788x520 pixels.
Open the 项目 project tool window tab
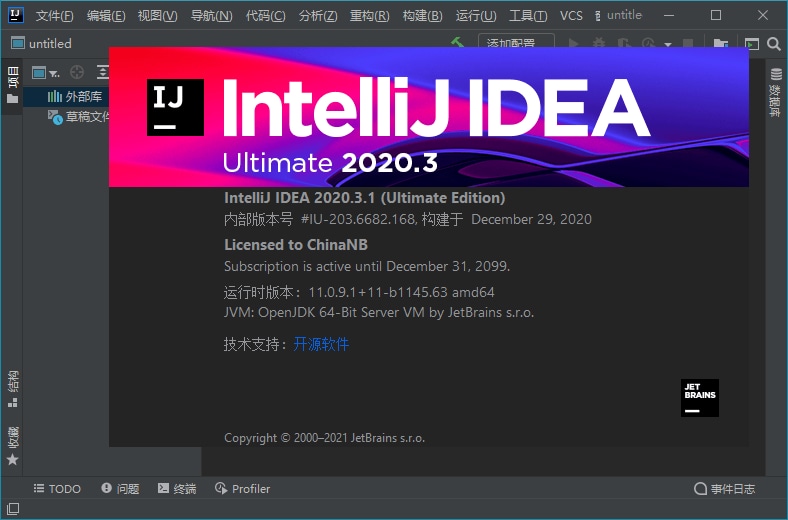coord(13,84)
